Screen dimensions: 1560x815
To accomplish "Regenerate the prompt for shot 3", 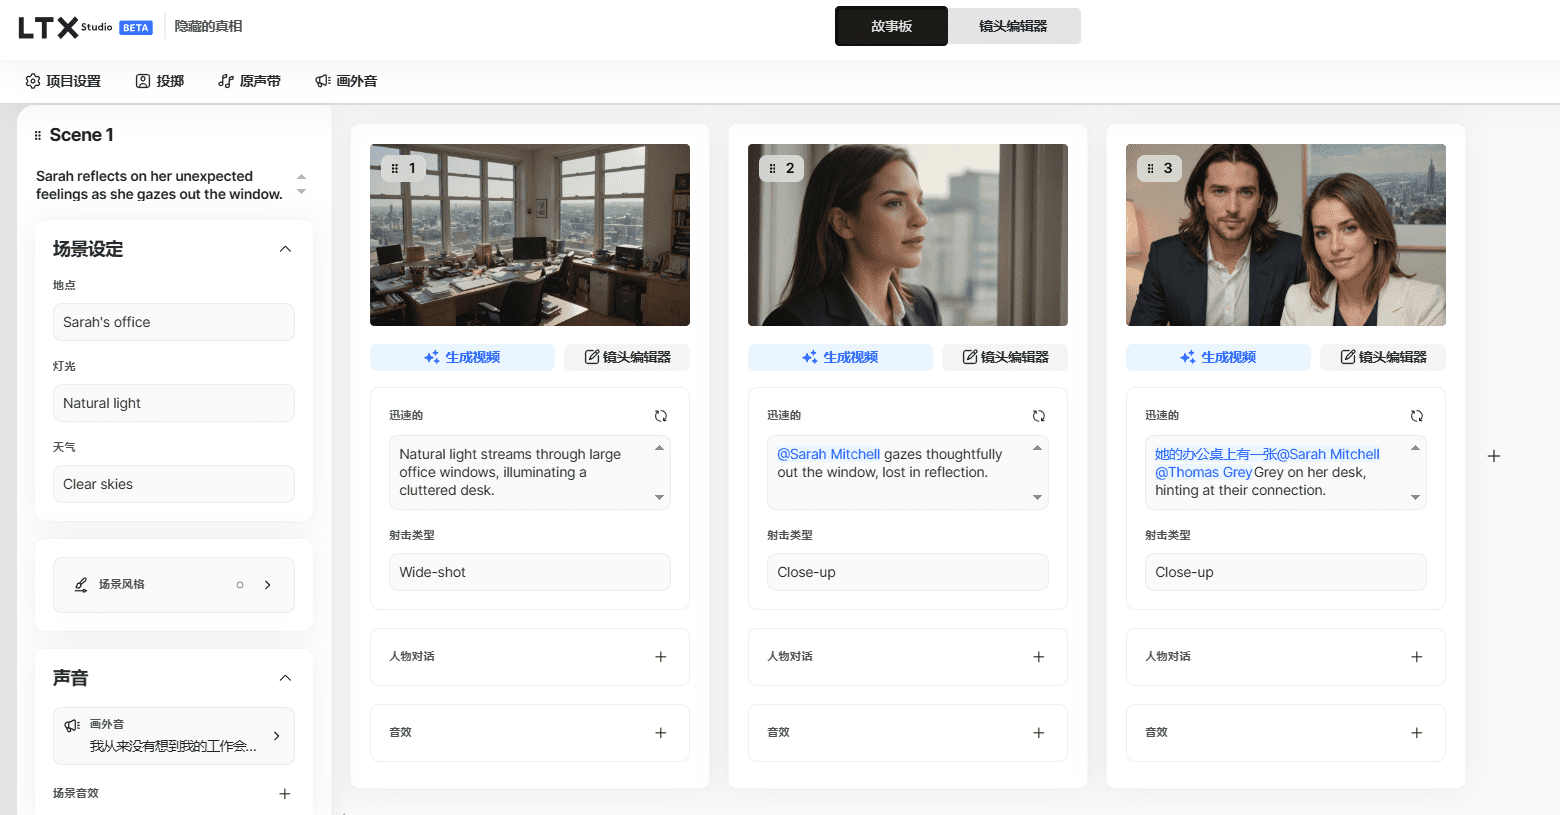I will pos(1417,416).
